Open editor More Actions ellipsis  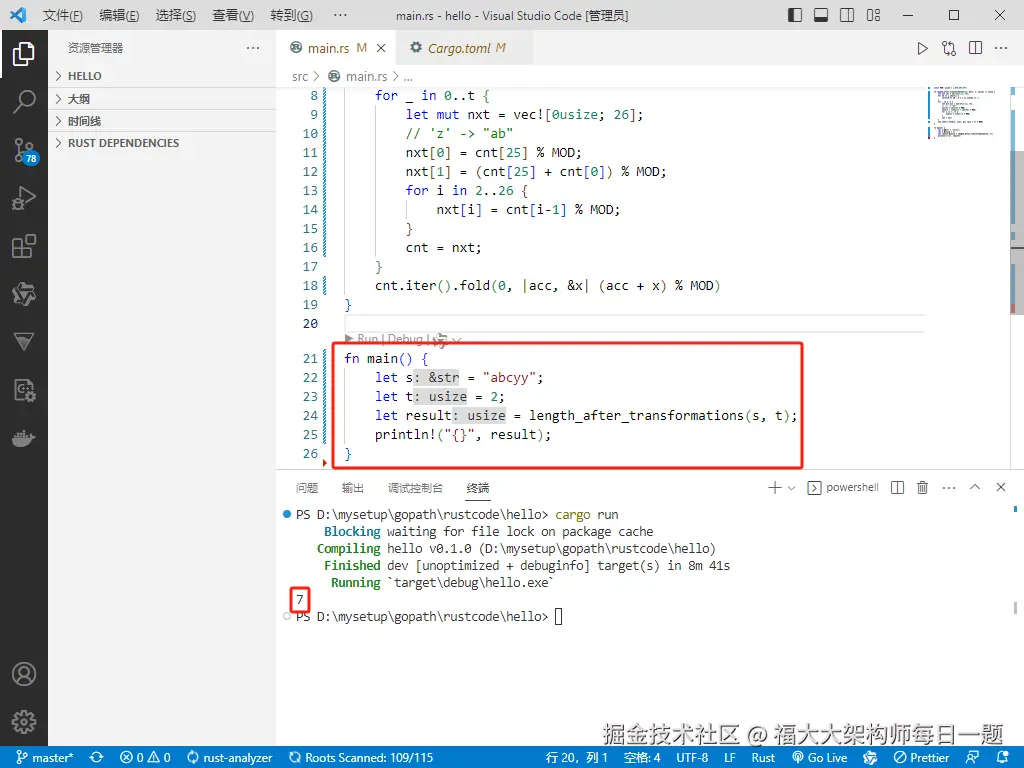[x=1000, y=48]
